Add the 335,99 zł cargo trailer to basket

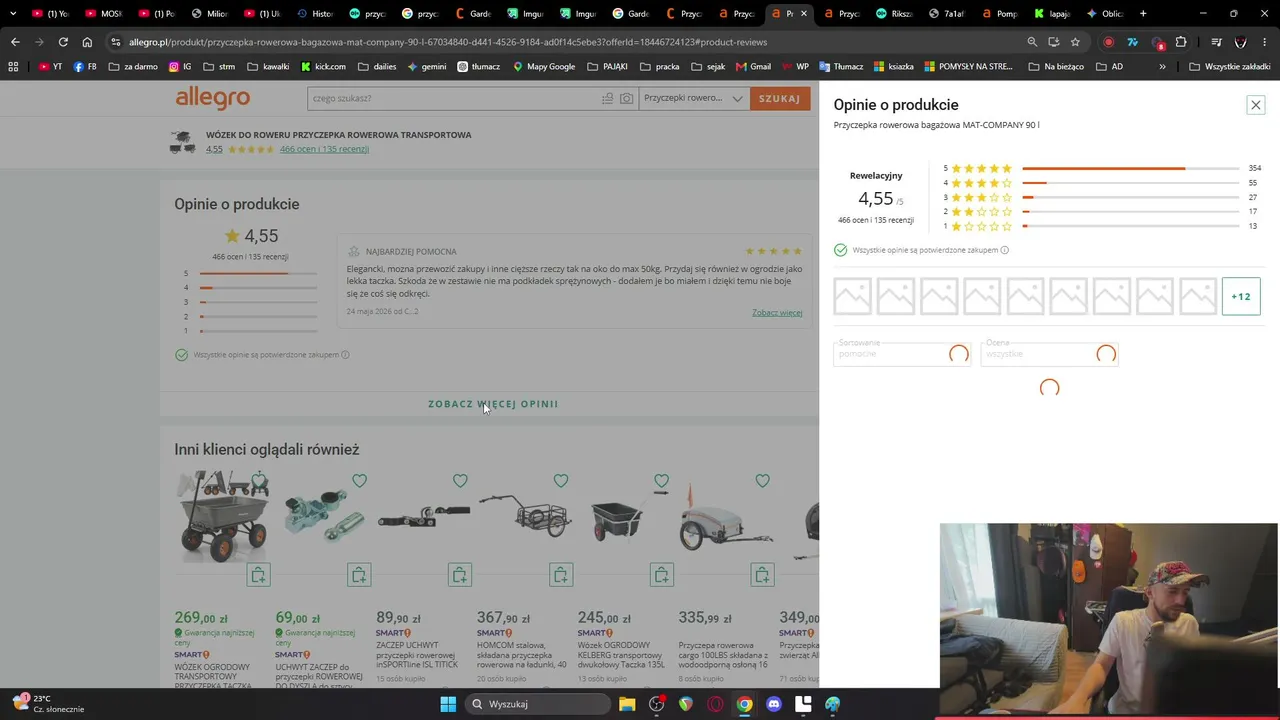pyautogui.click(x=762, y=575)
